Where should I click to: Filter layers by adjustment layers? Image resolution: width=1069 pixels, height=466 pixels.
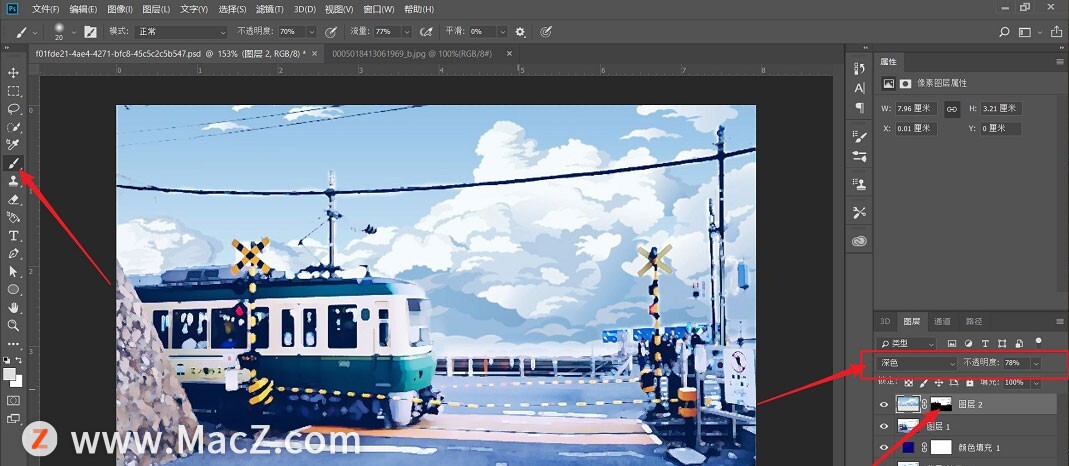pyautogui.click(x=968, y=343)
